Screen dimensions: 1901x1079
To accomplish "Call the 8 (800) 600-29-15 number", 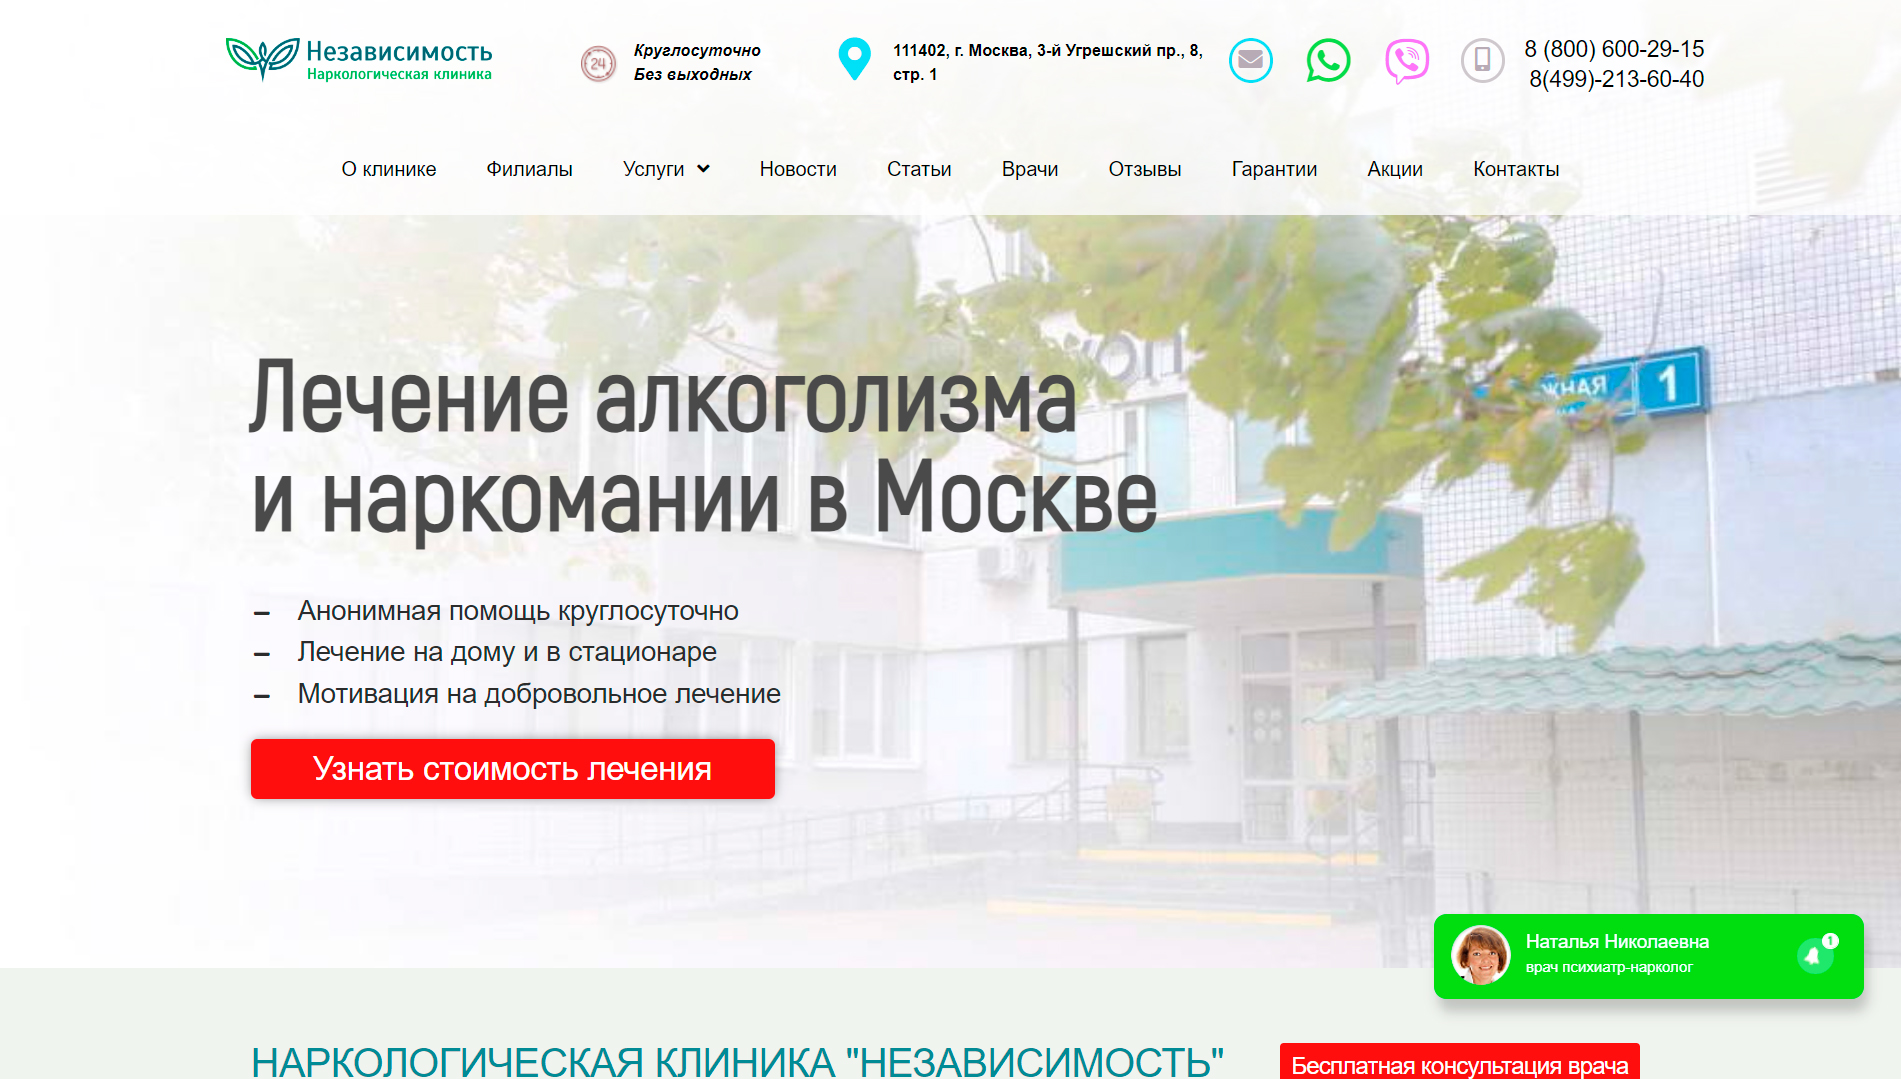I will click(x=1613, y=49).
